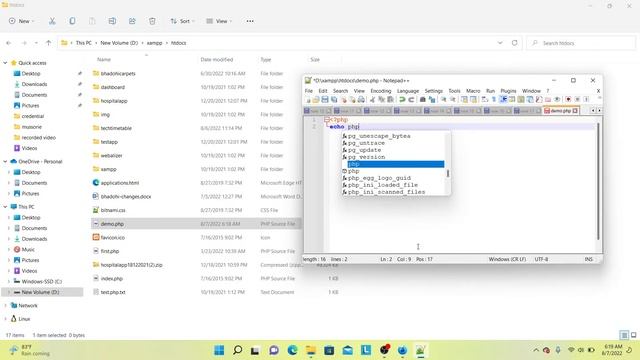
Task: Collapse the OneDrive - Personal node
Action: pyautogui.click(x=5, y=162)
